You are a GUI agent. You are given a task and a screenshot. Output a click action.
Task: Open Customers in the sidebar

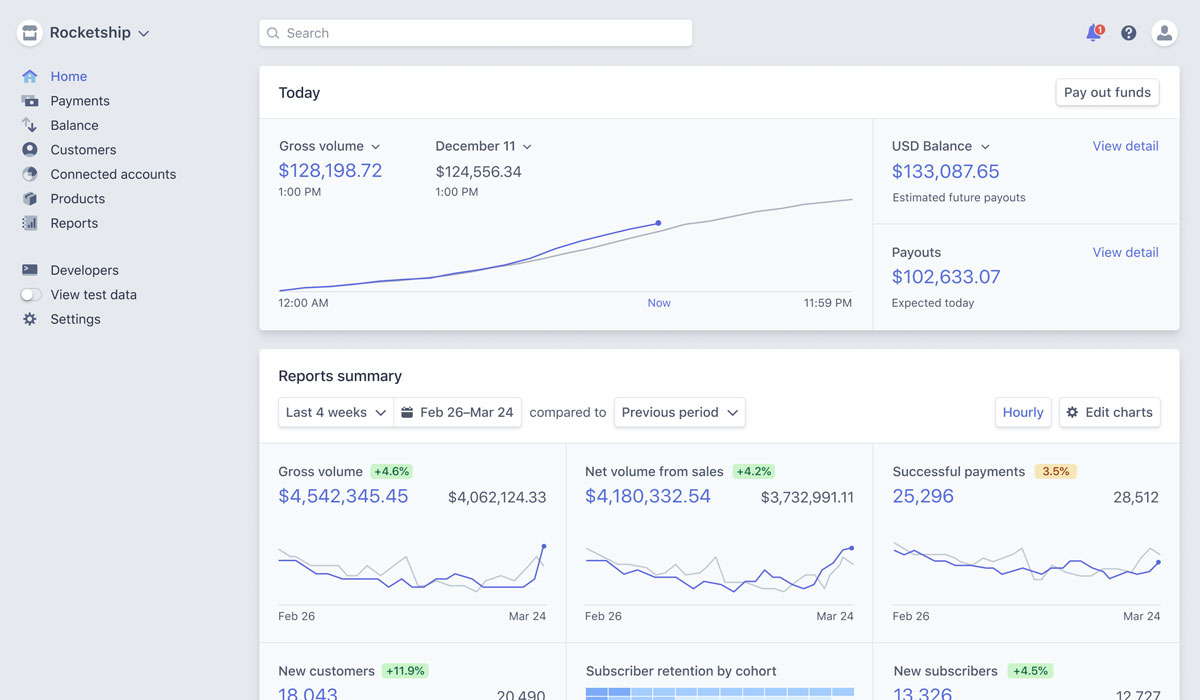click(83, 150)
